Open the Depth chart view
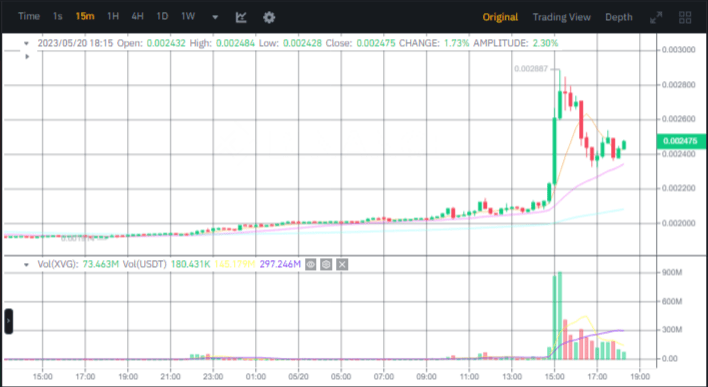 click(x=619, y=17)
